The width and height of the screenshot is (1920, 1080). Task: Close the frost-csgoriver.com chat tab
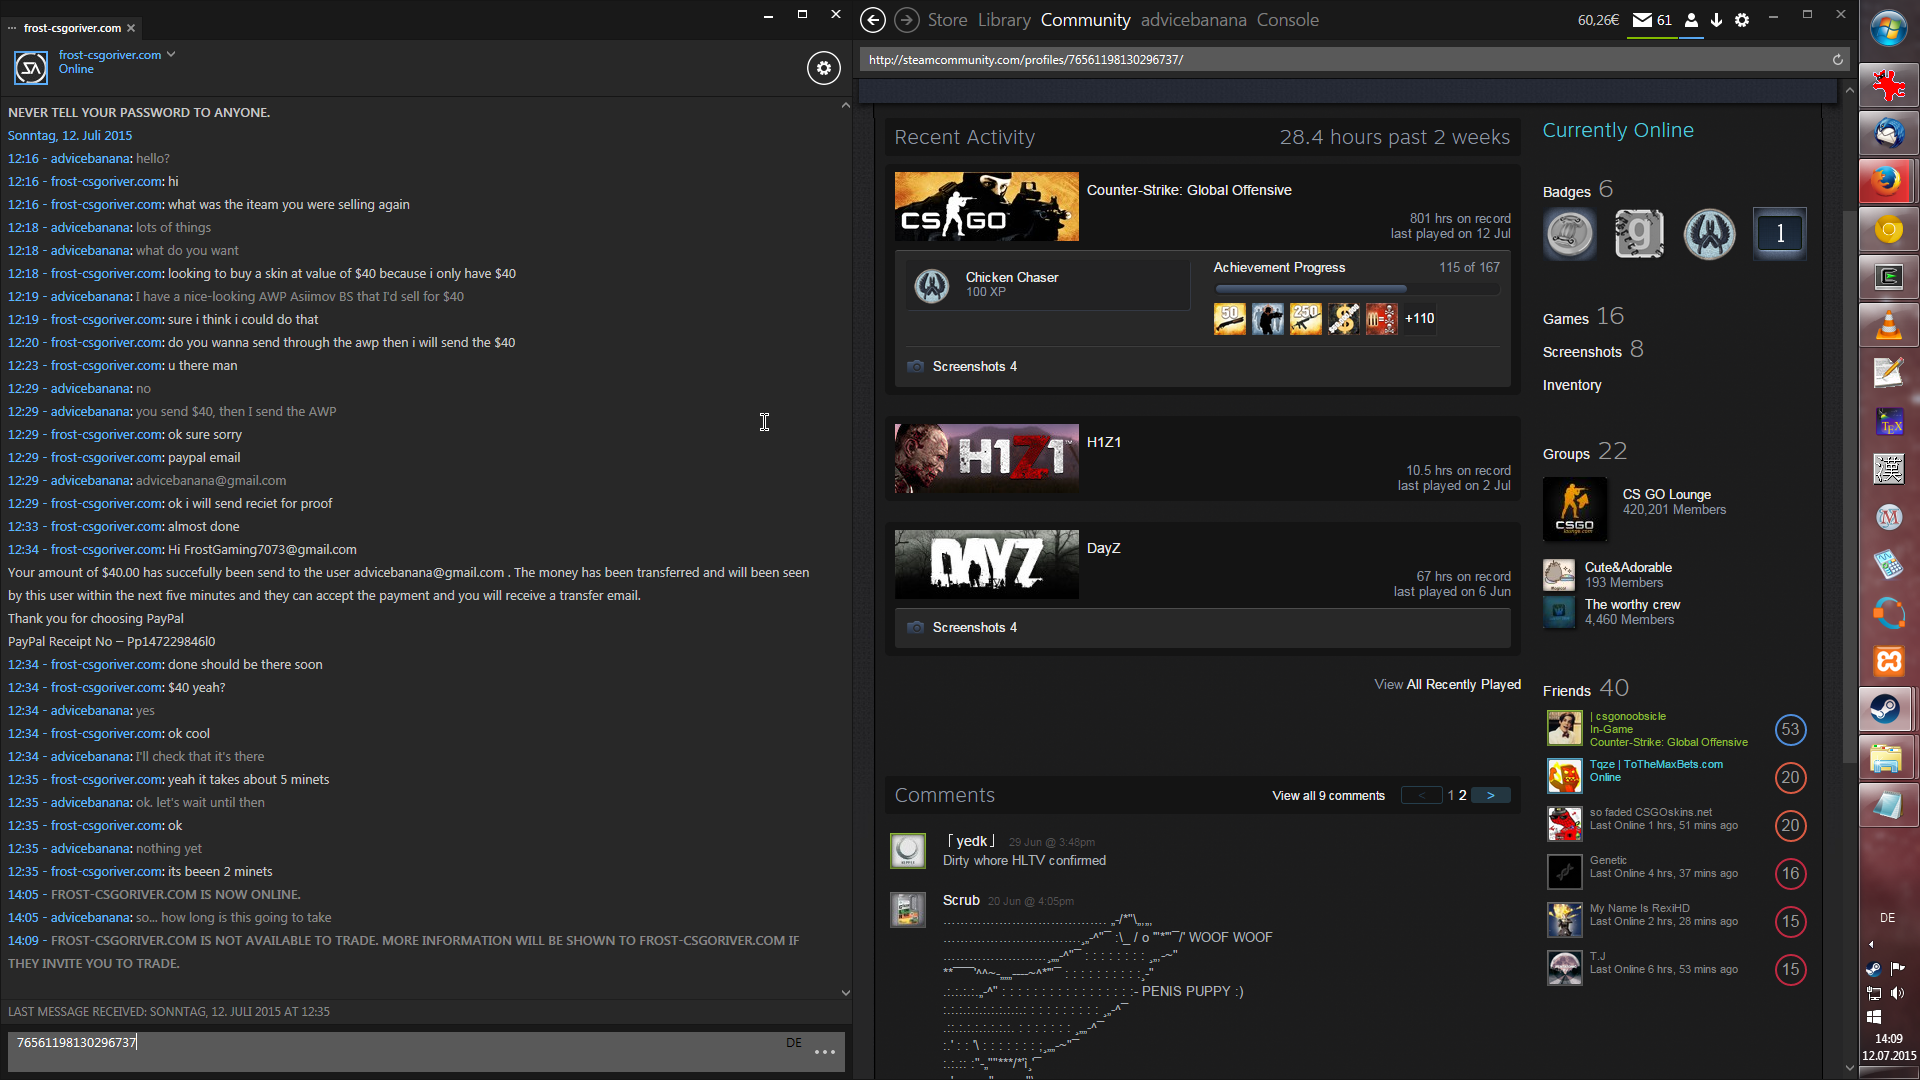point(131,28)
